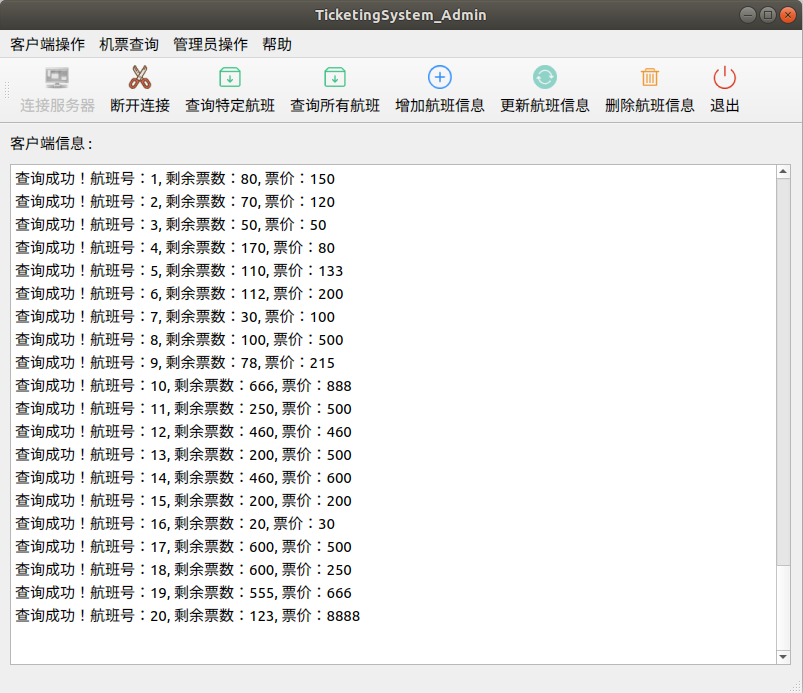Click the scrollbar up arrow
The height and width of the screenshot is (693, 803).
click(x=783, y=172)
